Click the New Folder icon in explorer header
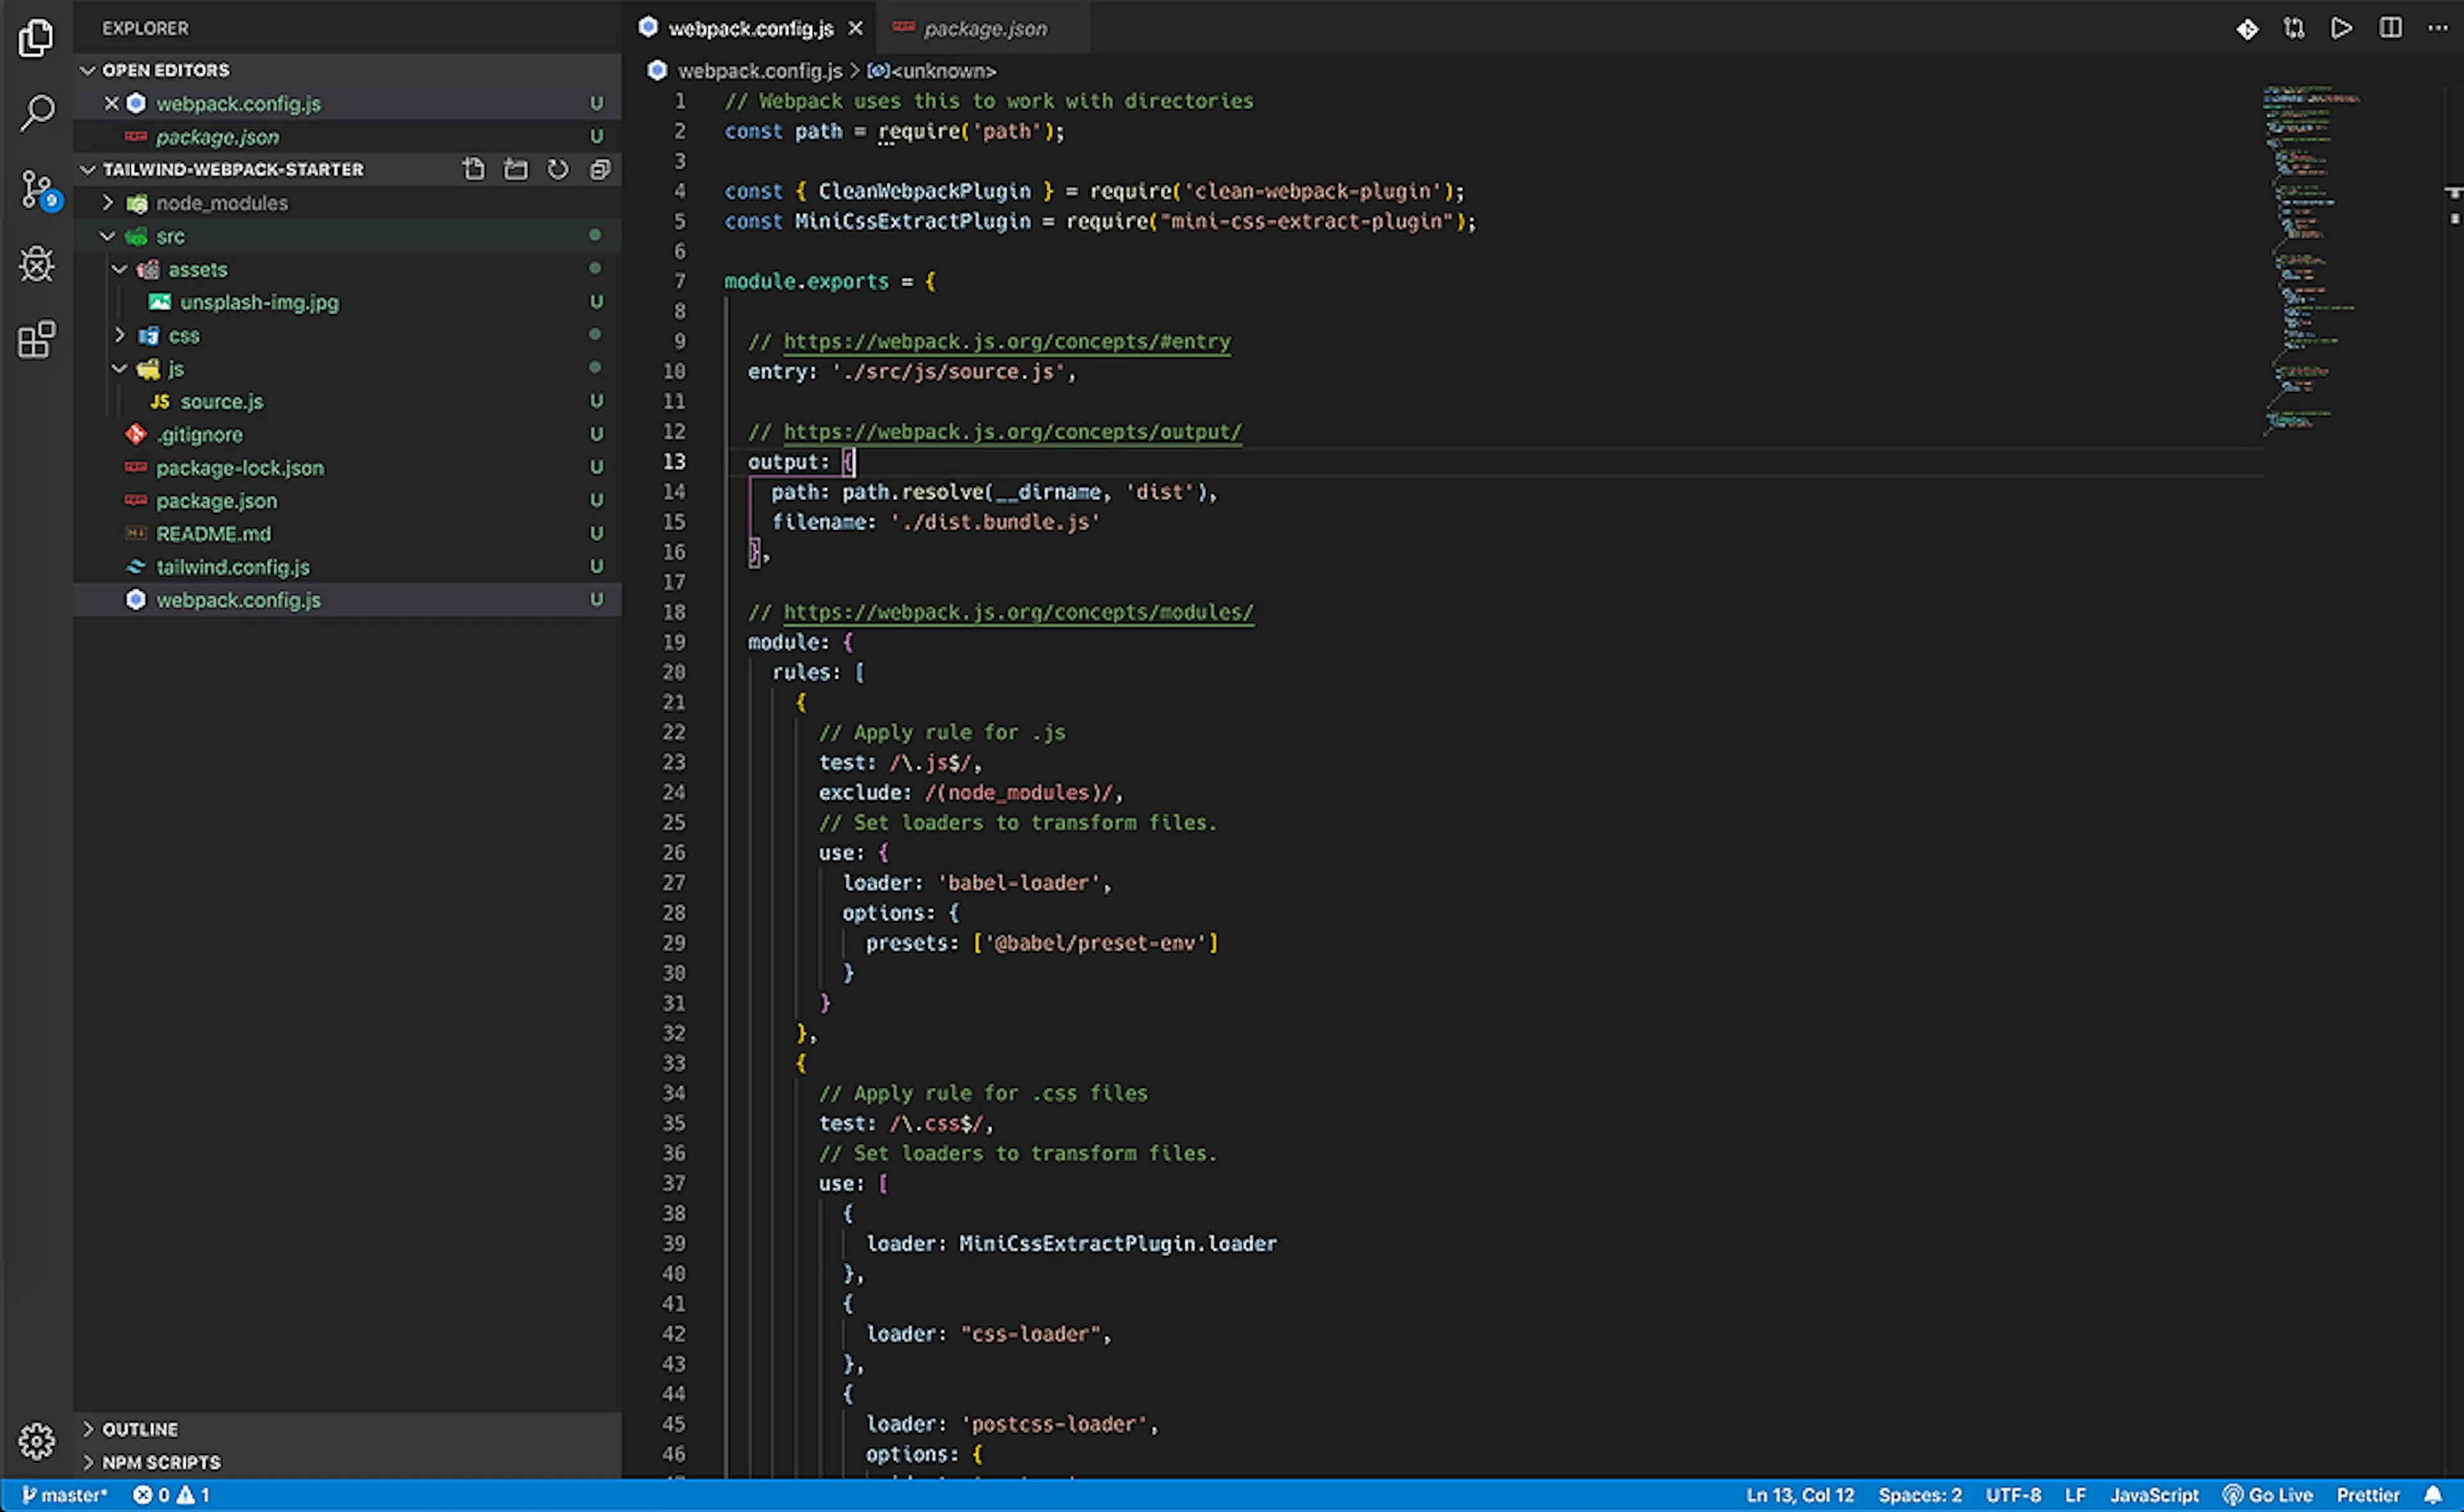This screenshot has height=1512, width=2464. [515, 169]
